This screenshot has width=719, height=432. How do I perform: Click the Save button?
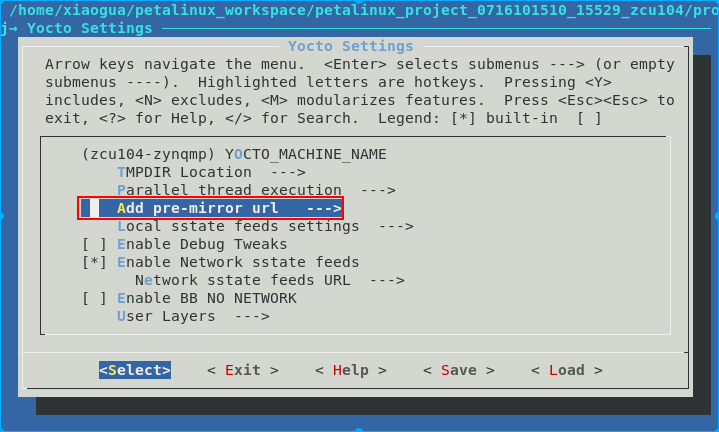point(459,370)
